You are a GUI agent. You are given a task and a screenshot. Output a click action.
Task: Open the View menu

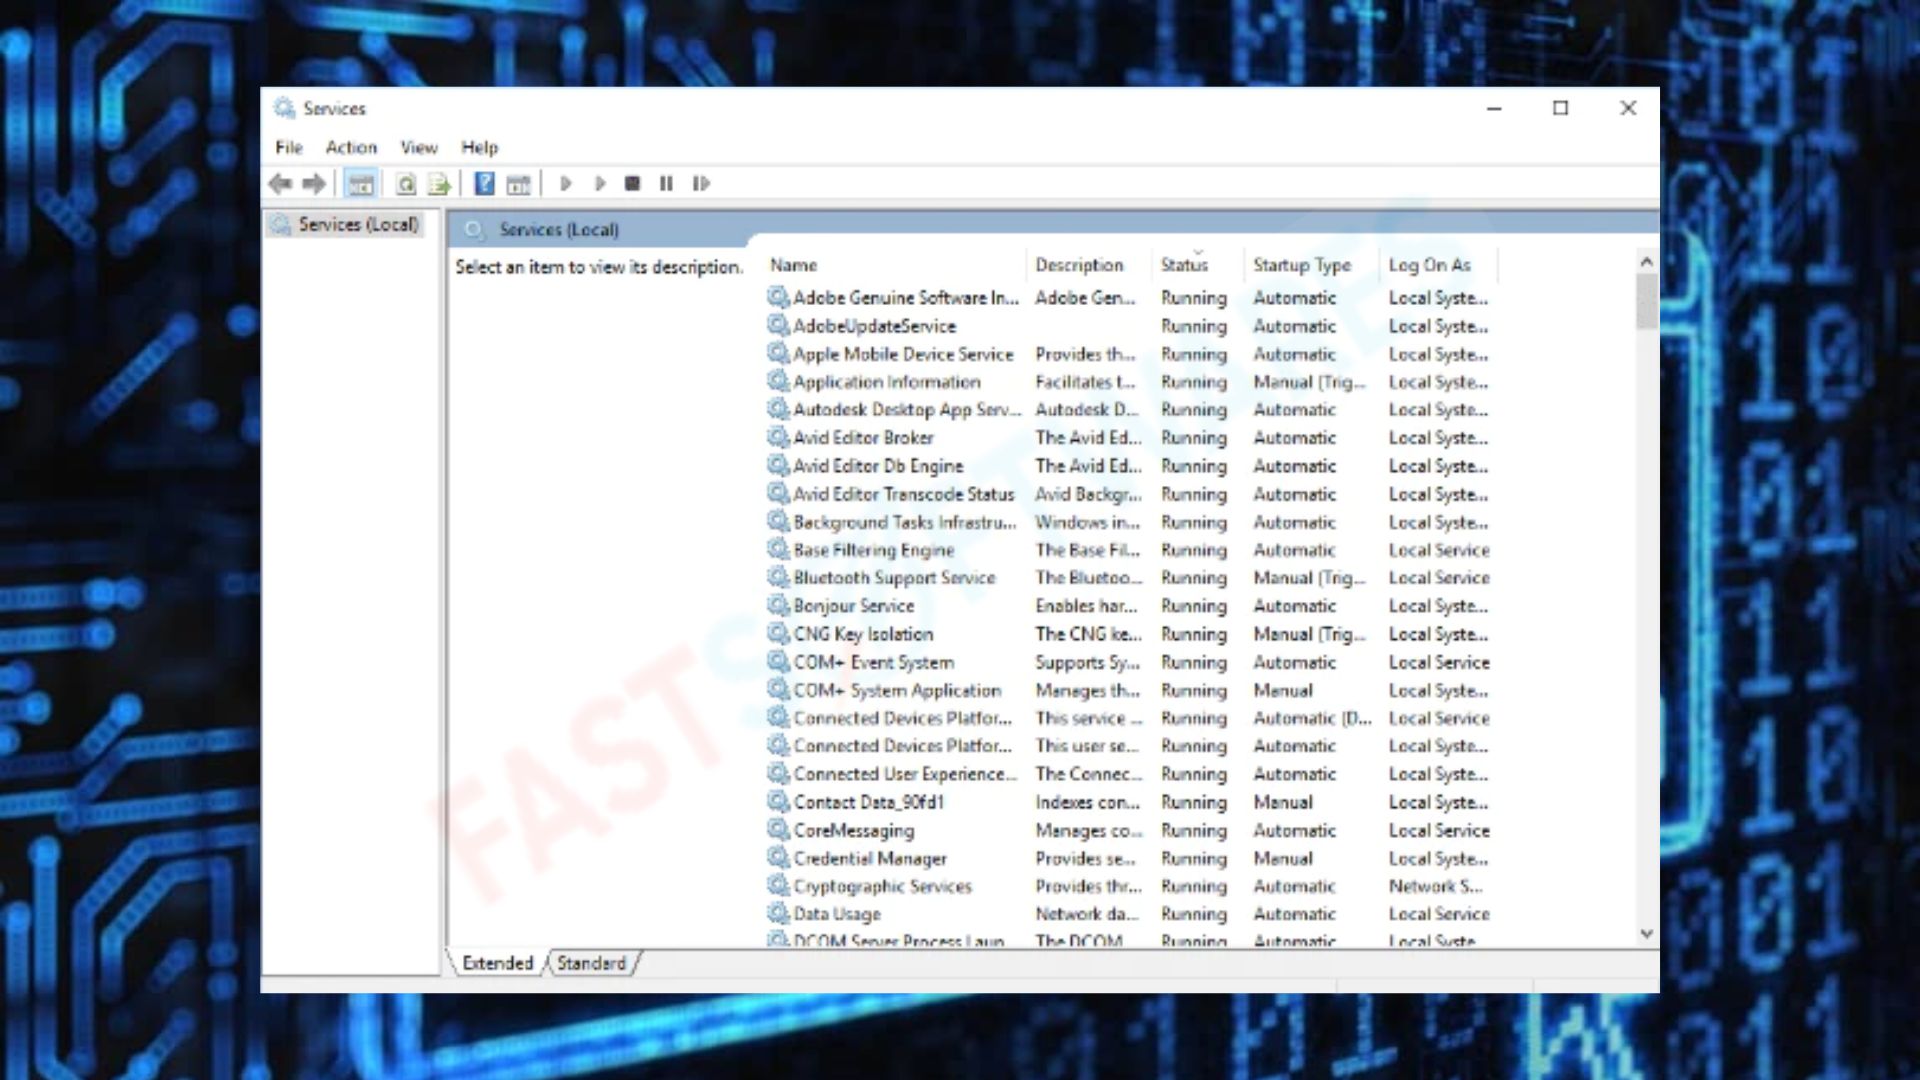(x=419, y=147)
